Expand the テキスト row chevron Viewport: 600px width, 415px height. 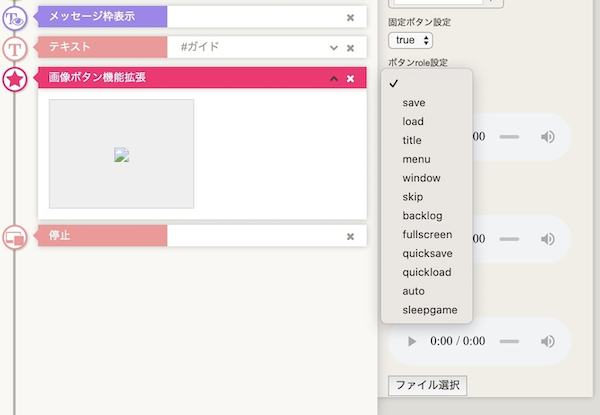coord(334,48)
